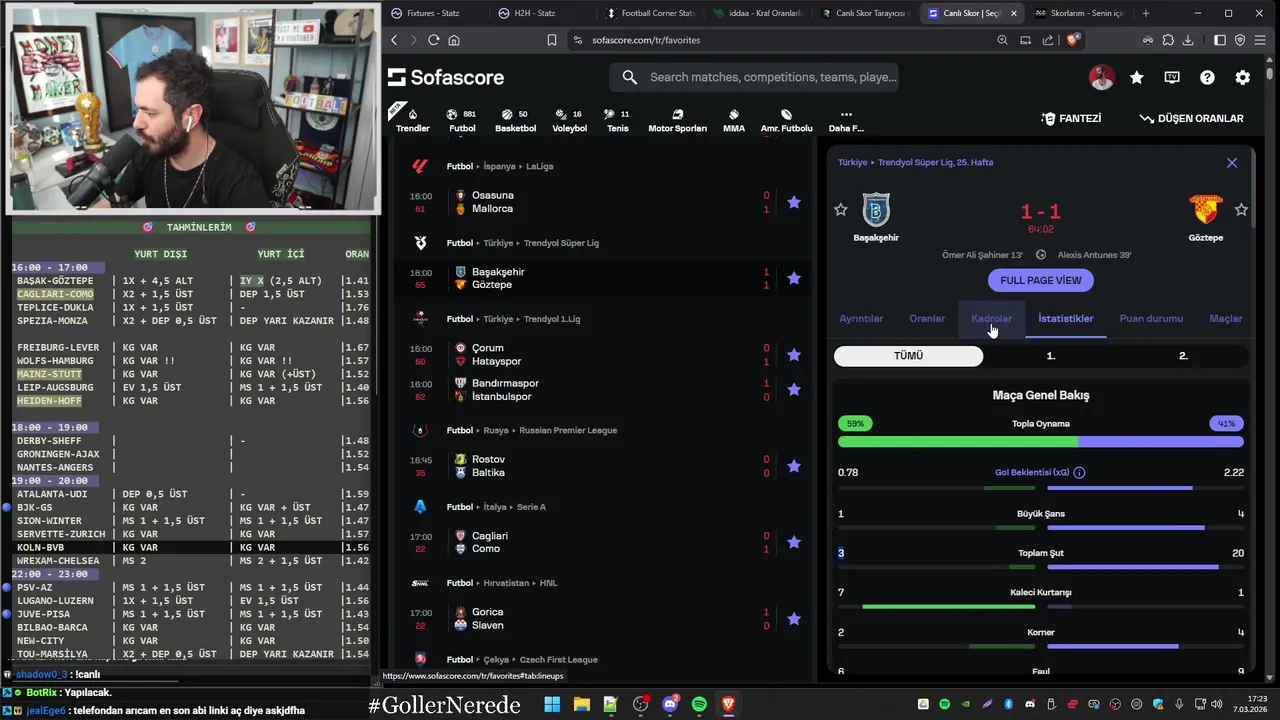The height and width of the screenshot is (720, 1280).
Task: Toggle favorite star for Bandırmaspor–İstanbulspor
Action: (794, 390)
